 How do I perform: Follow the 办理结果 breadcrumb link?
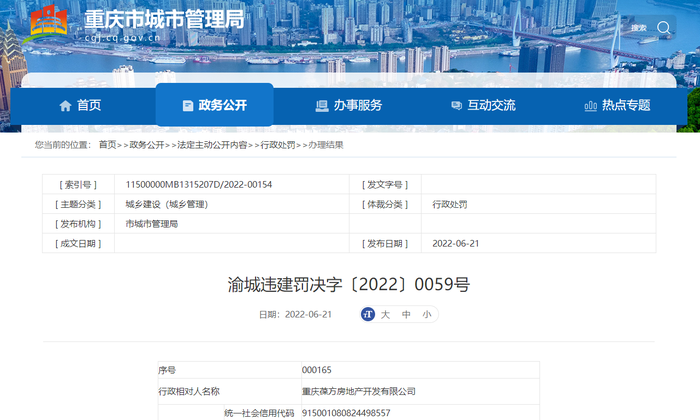point(326,145)
